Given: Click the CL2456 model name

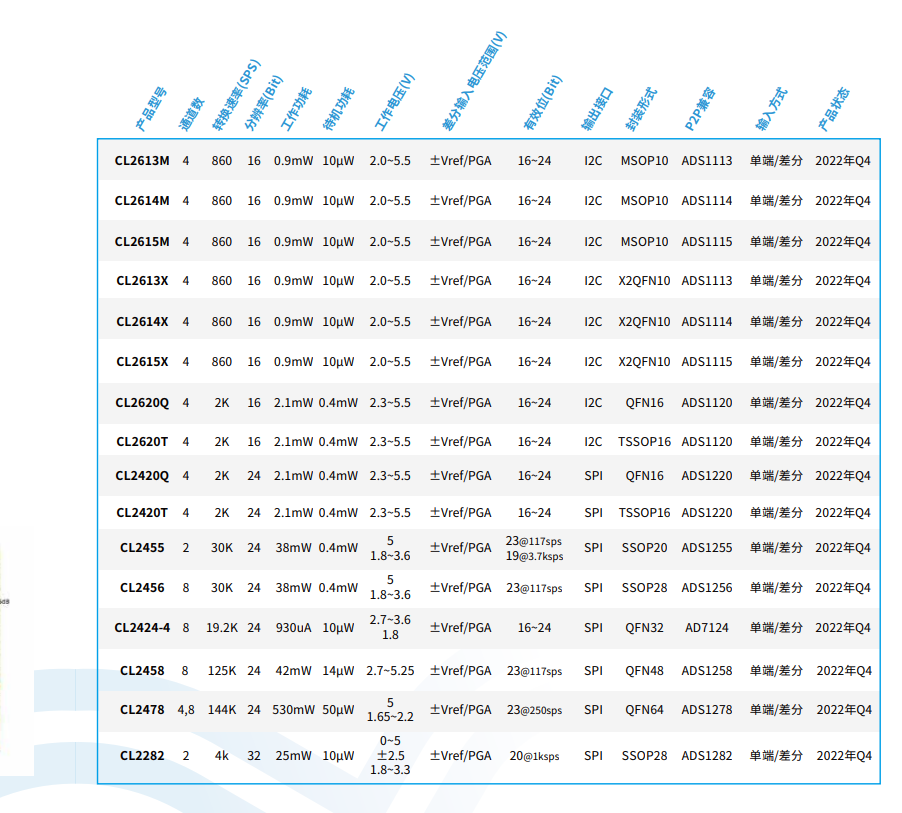Looking at the screenshot, I should 142,588.
